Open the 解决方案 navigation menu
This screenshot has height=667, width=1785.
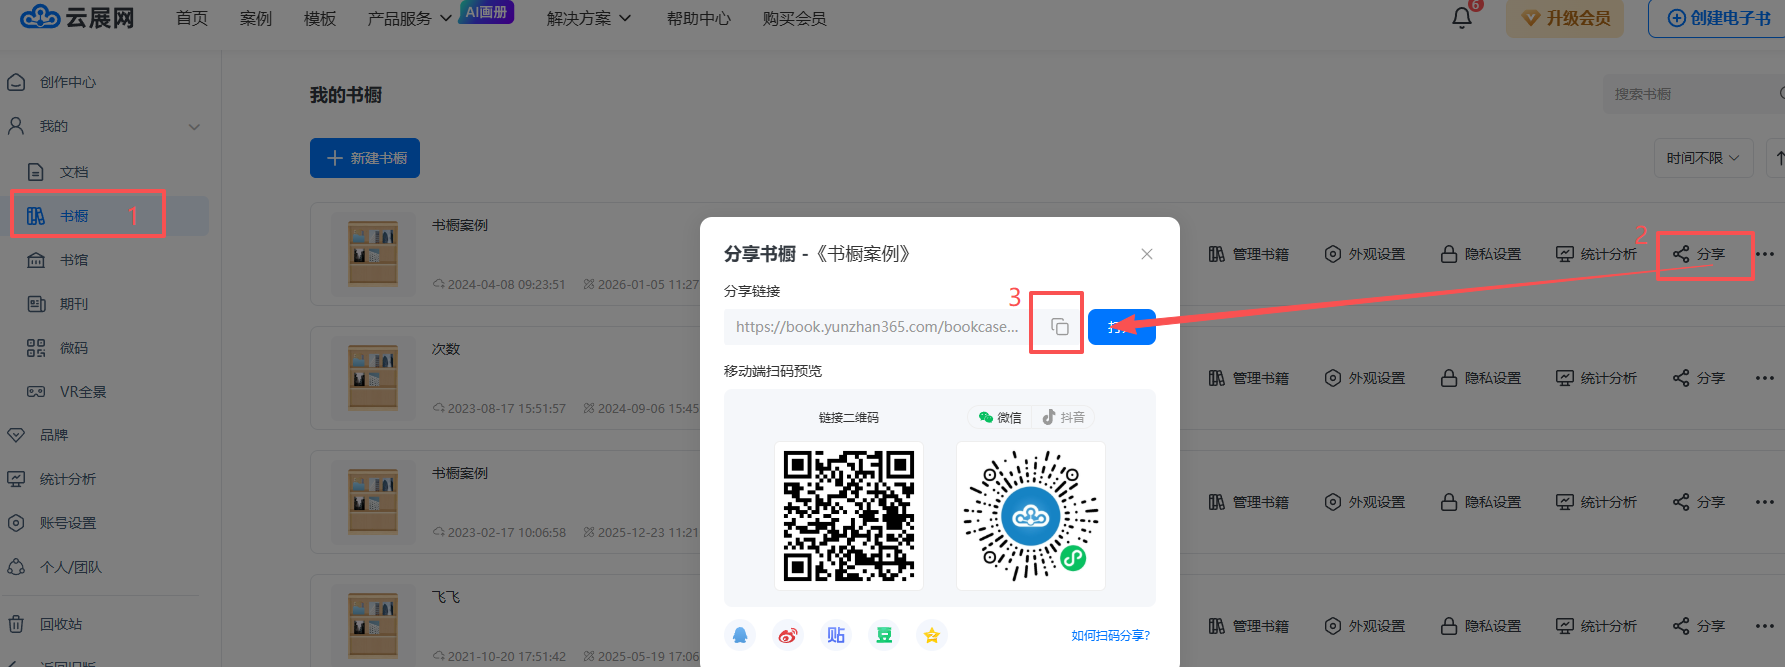588,19
